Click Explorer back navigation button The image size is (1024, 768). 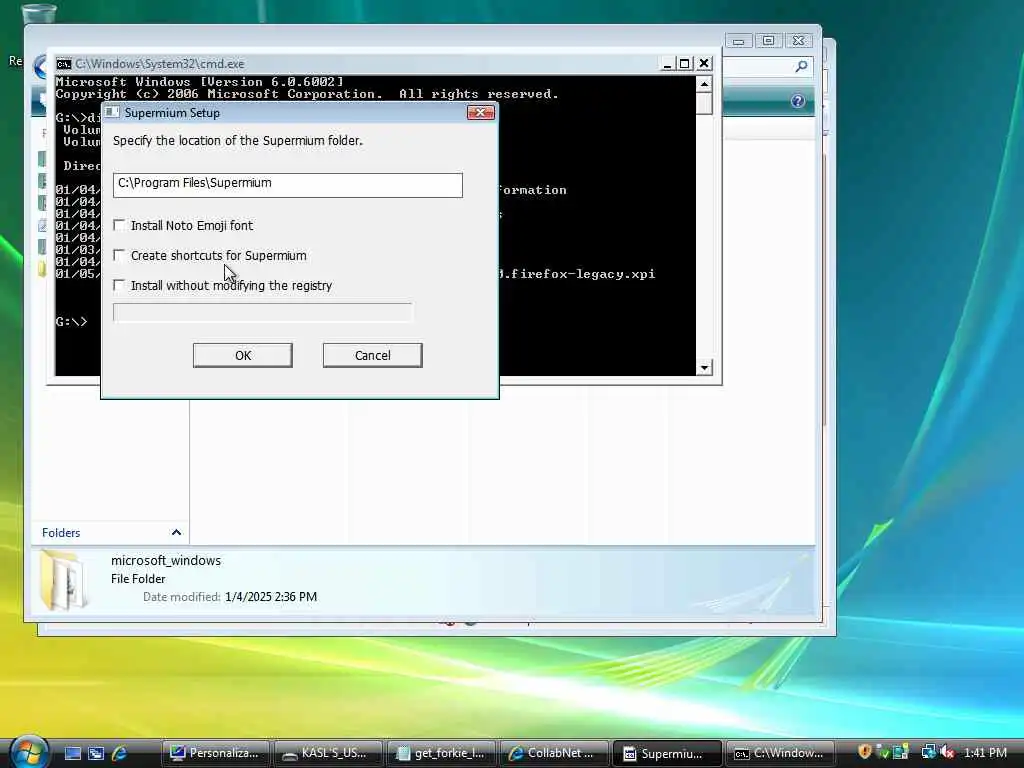coord(40,67)
